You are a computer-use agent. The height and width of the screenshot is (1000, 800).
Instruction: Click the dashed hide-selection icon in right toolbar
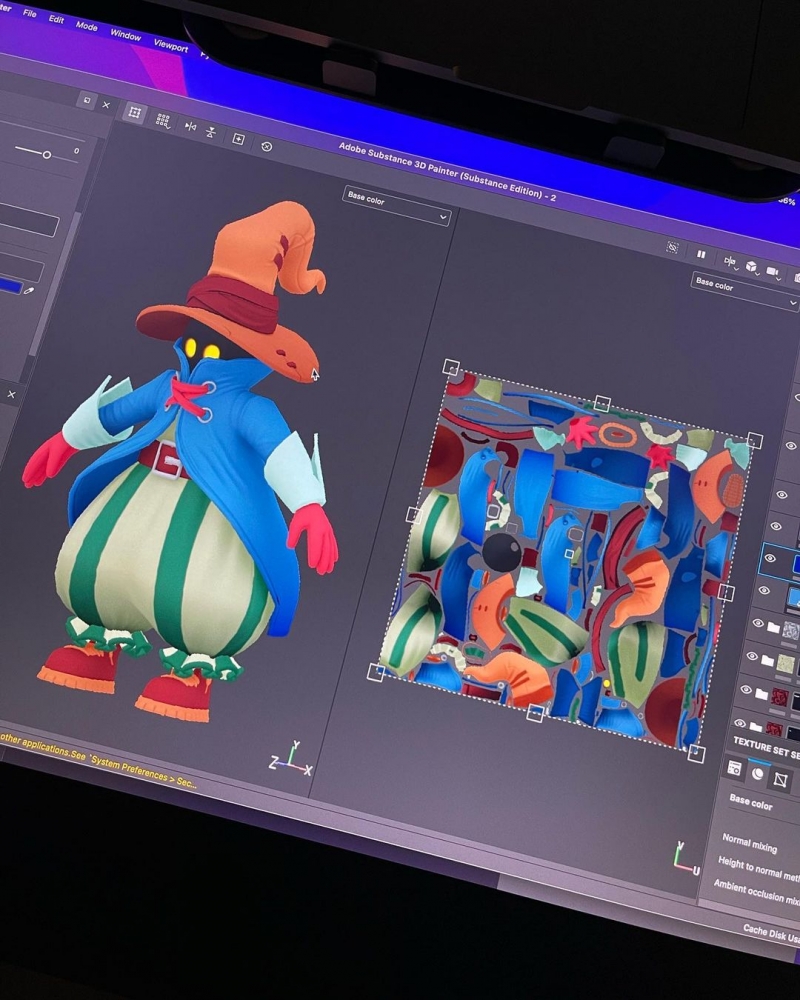click(672, 247)
